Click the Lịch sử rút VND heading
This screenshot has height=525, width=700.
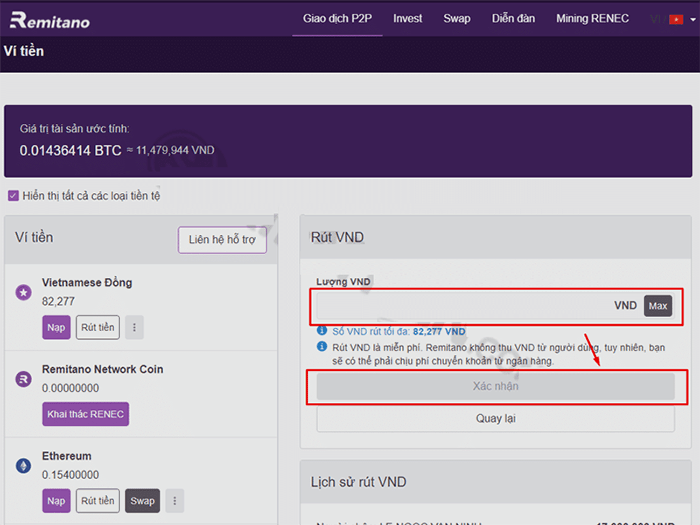point(358,482)
